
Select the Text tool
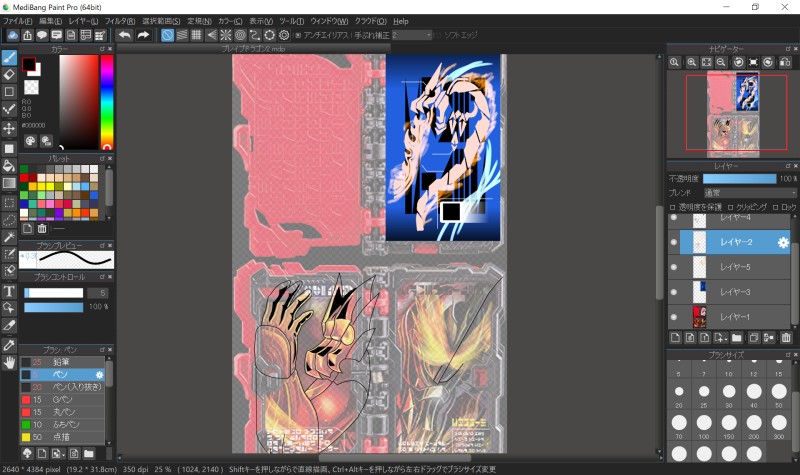pos(9,291)
